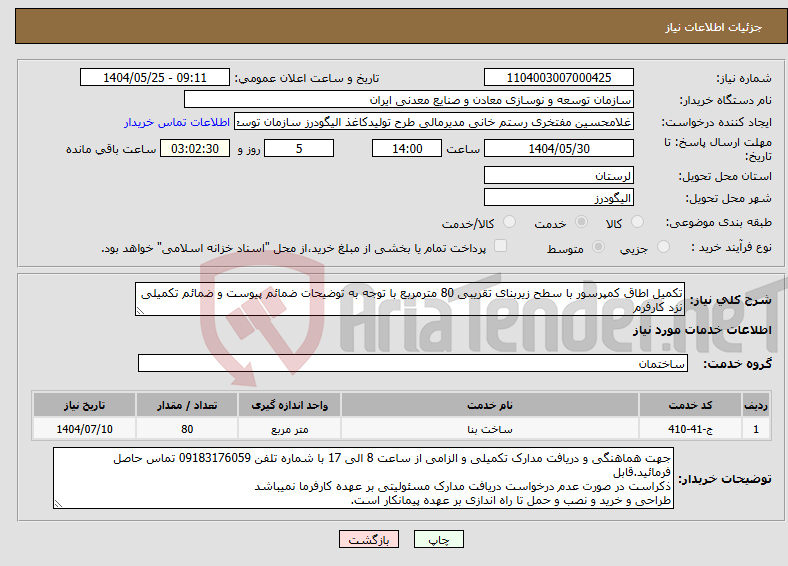
Task: Click the شماره نیاز label
Action: 744,78
